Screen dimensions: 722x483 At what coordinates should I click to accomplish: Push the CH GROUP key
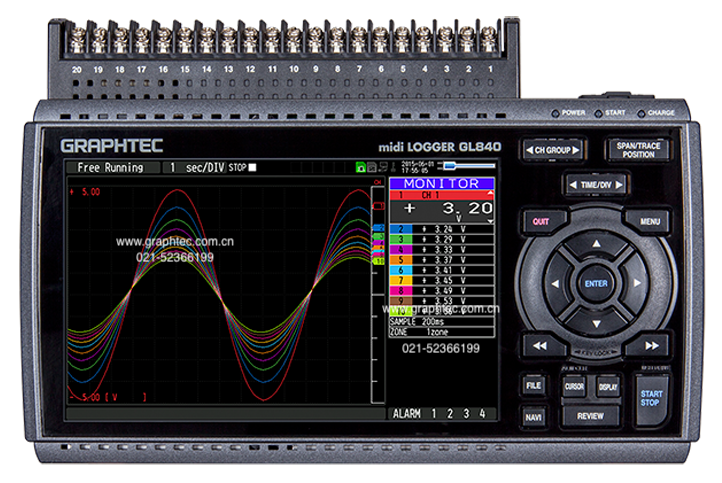click(553, 150)
